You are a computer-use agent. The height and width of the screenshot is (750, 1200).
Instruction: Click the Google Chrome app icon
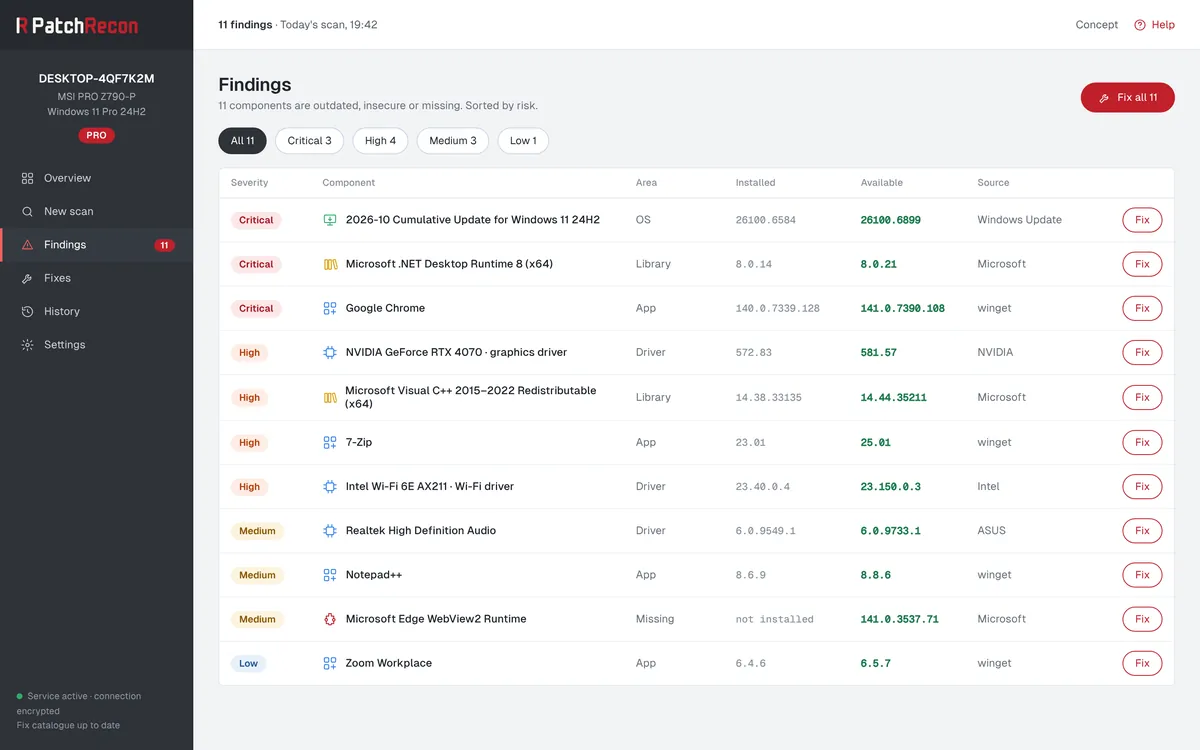330,308
